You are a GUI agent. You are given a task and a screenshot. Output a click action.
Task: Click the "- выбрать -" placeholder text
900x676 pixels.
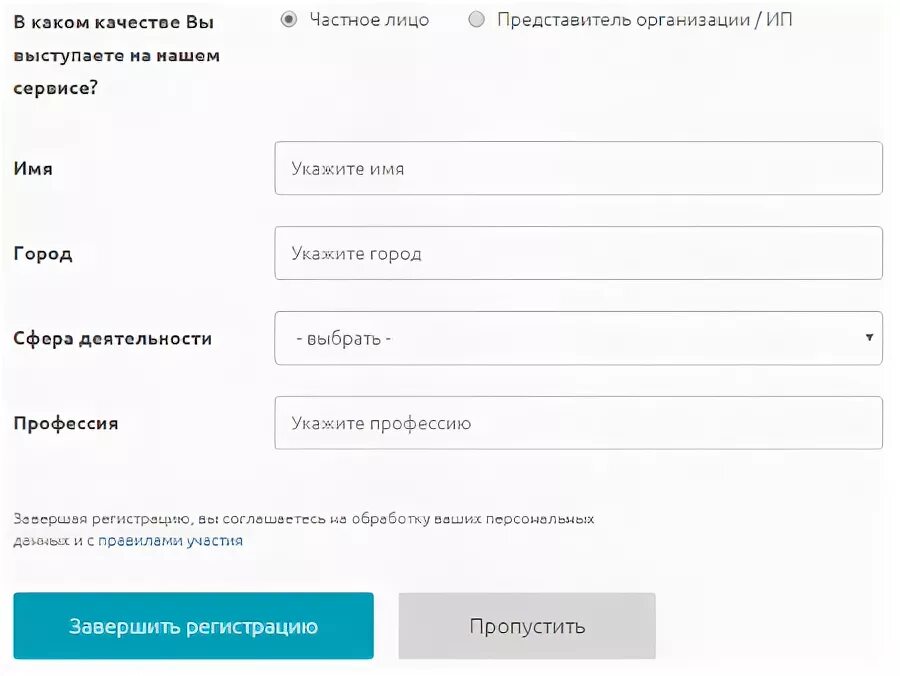click(x=343, y=339)
